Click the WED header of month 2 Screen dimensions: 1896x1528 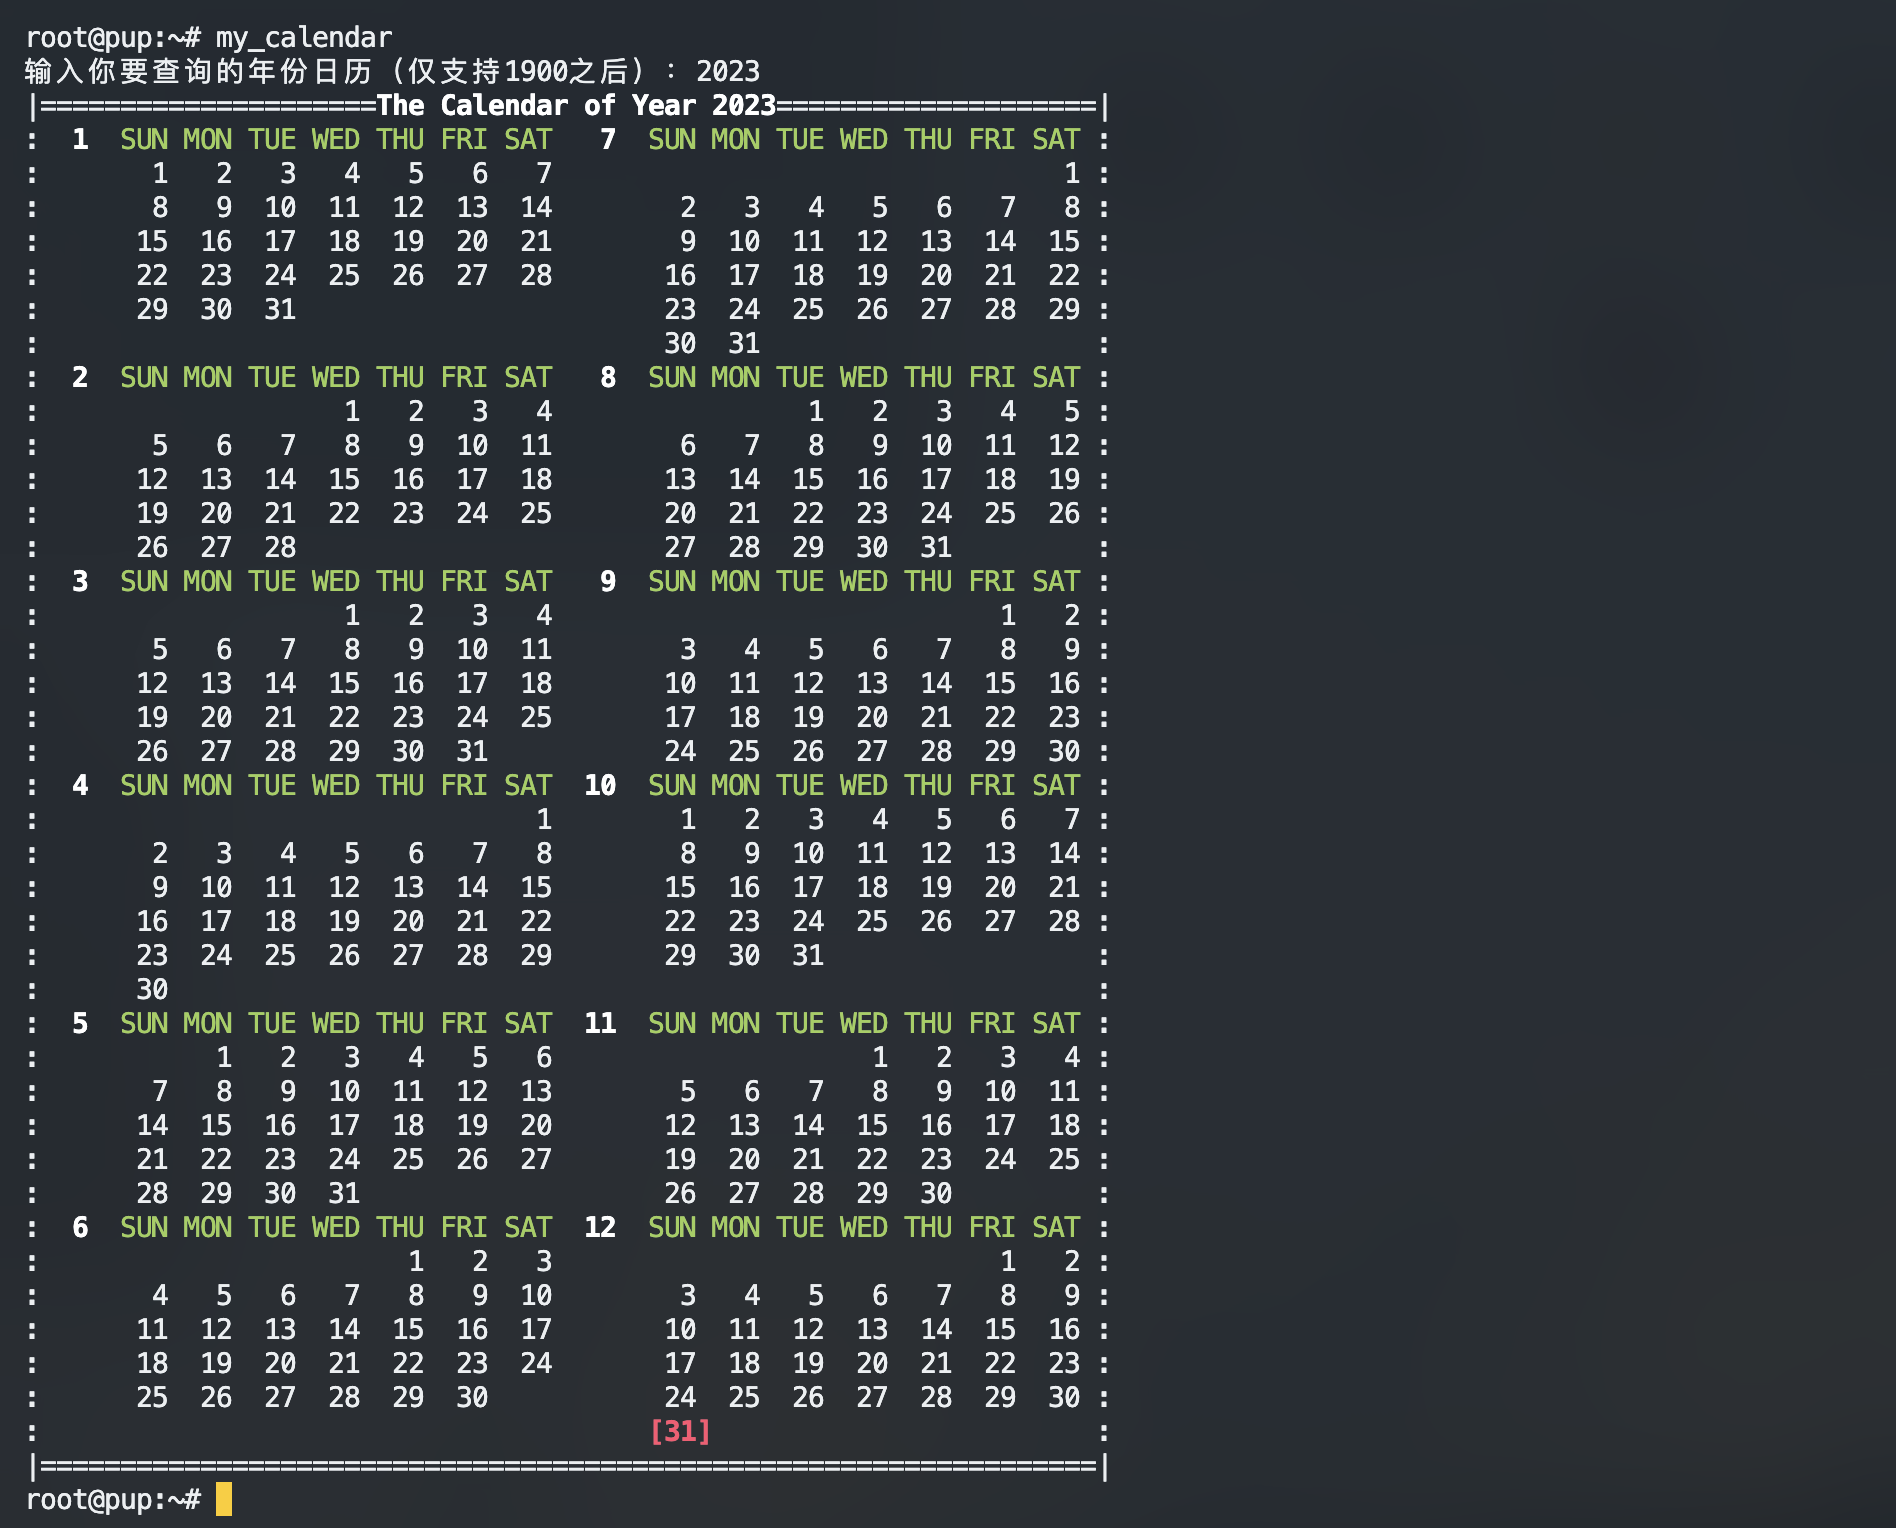[336, 377]
